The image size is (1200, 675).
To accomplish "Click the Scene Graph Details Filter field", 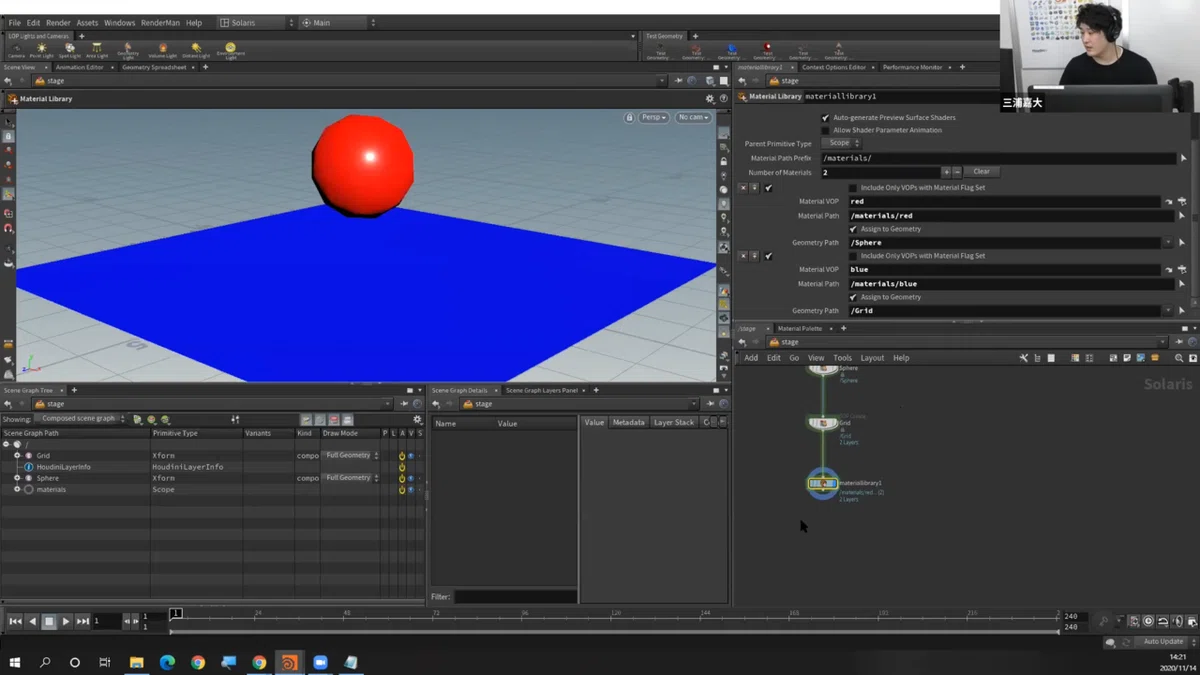I will (515, 597).
